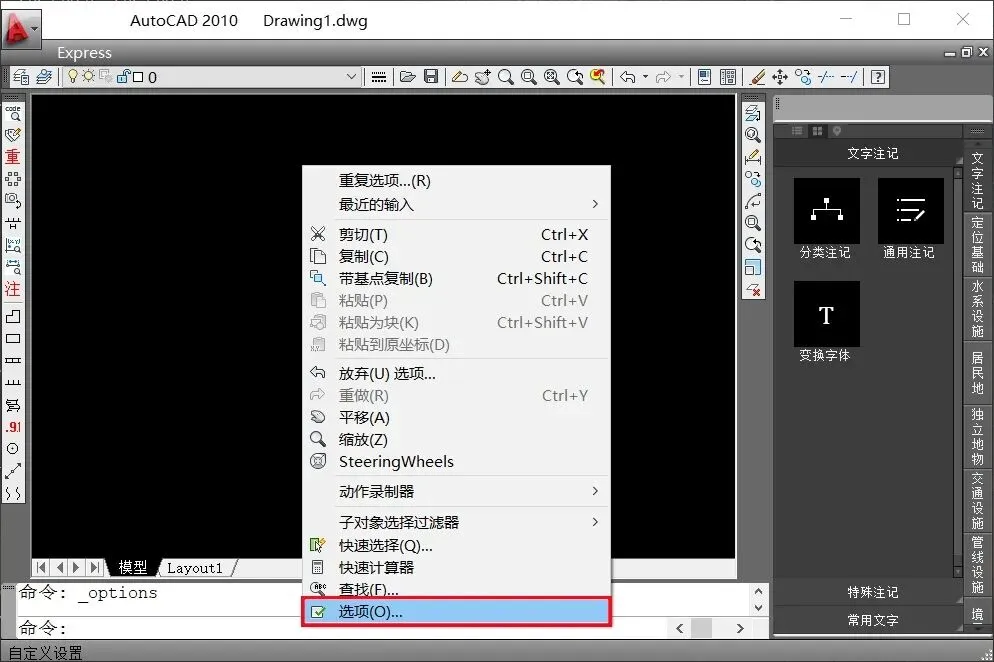Click the diagonal two-point line icon
This screenshot has width=994, height=662.
pyautogui.click(x=13, y=471)
